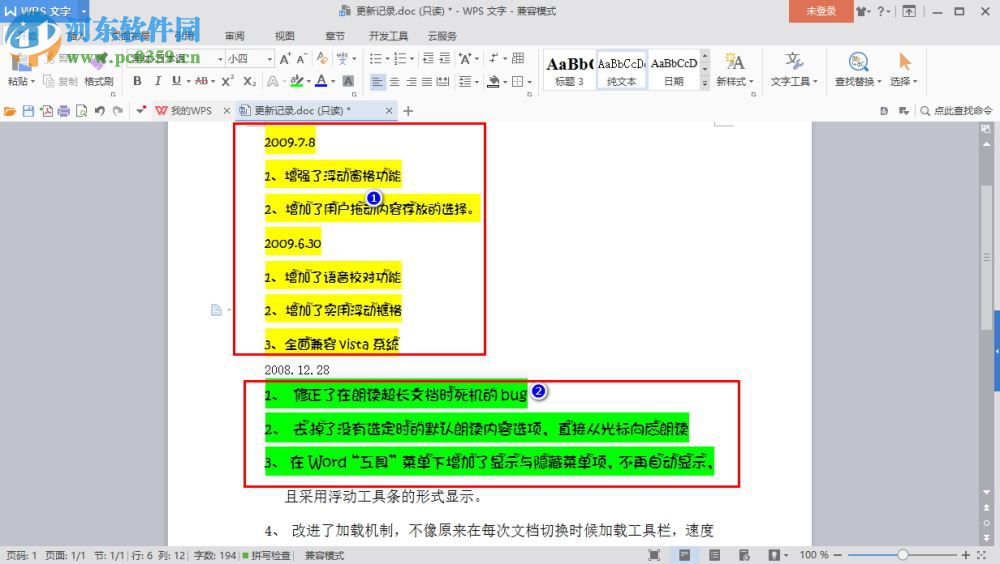Toggle character shading icon
Screen dimensions: 1000x564
click(x=348, y=81)
